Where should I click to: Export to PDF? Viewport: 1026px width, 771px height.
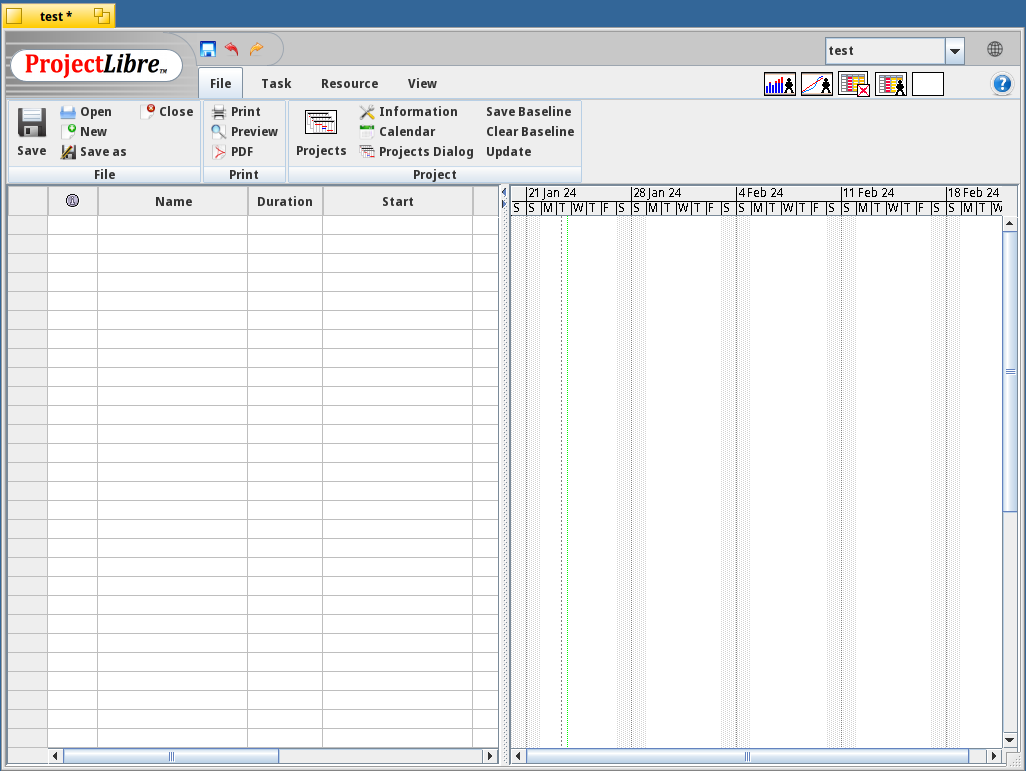point(232,152)
